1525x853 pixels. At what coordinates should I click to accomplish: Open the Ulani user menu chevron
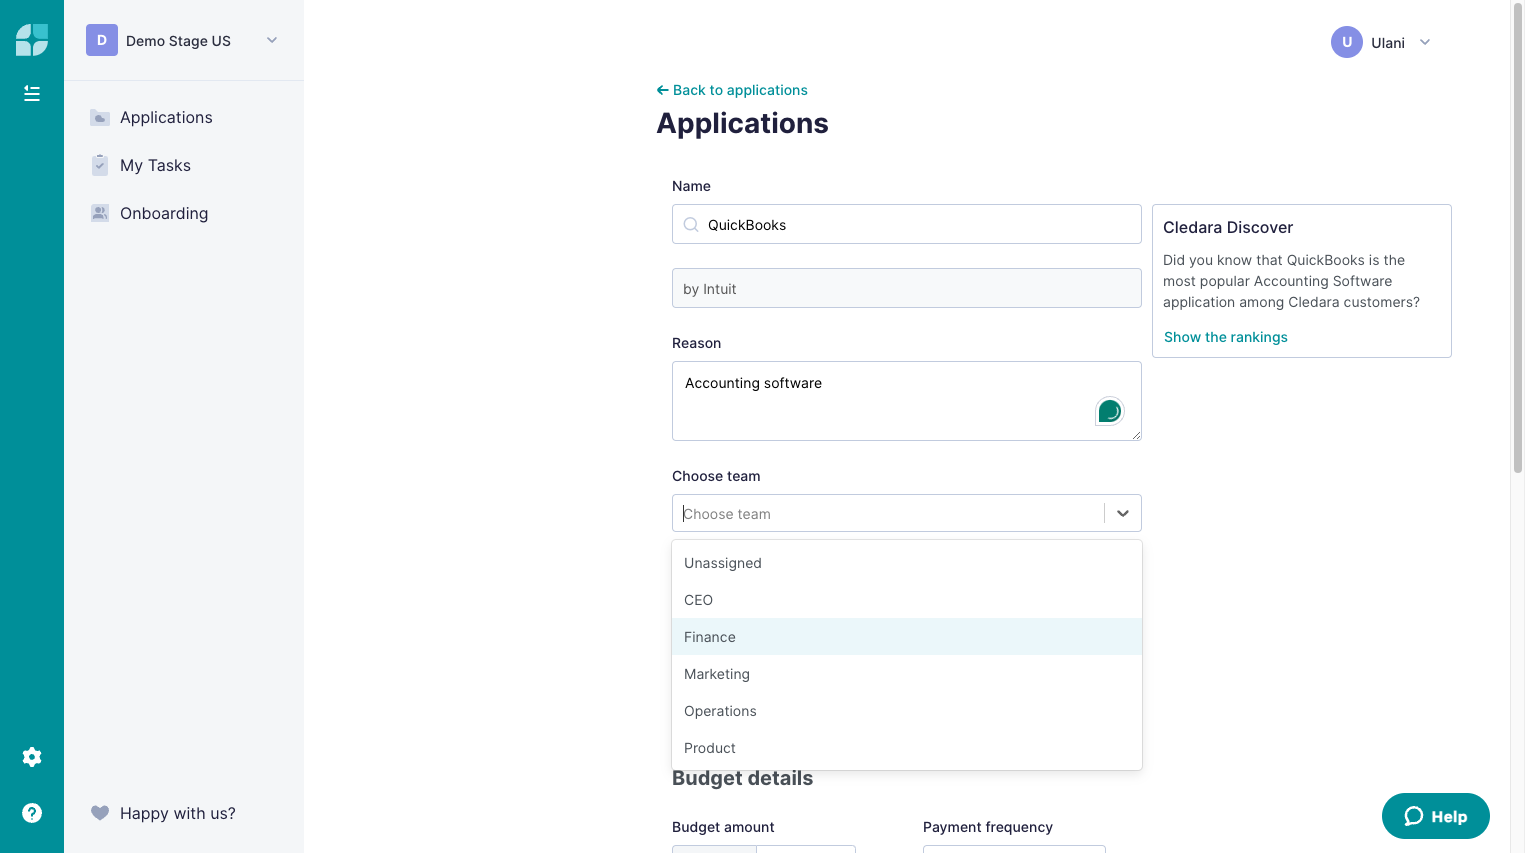(x=1425, y=42)
